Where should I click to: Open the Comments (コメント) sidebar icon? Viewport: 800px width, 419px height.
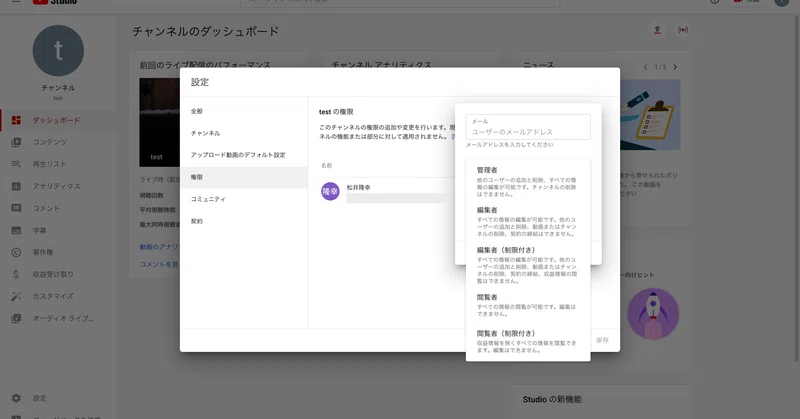[16, 208]
